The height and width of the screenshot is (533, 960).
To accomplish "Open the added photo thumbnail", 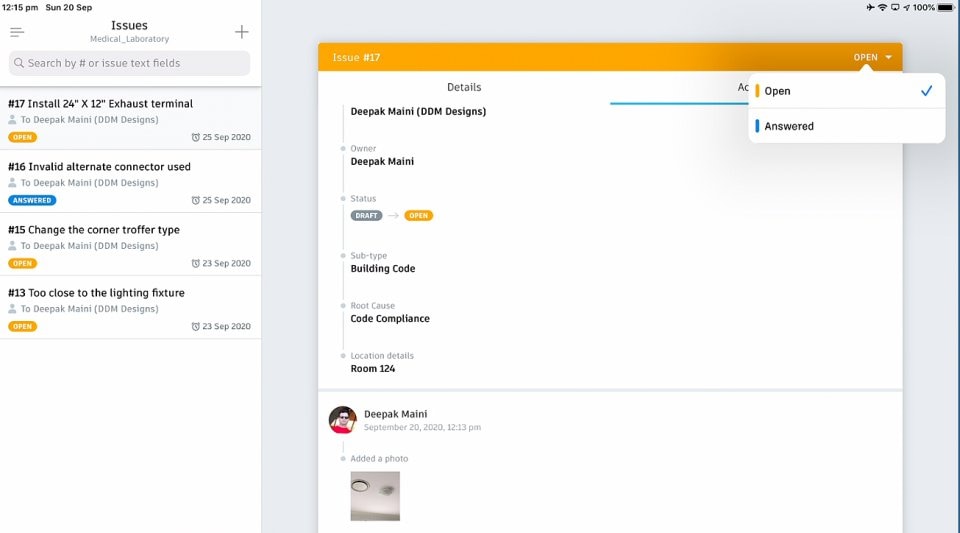I will pyautogui.click(x=375, y=496).
